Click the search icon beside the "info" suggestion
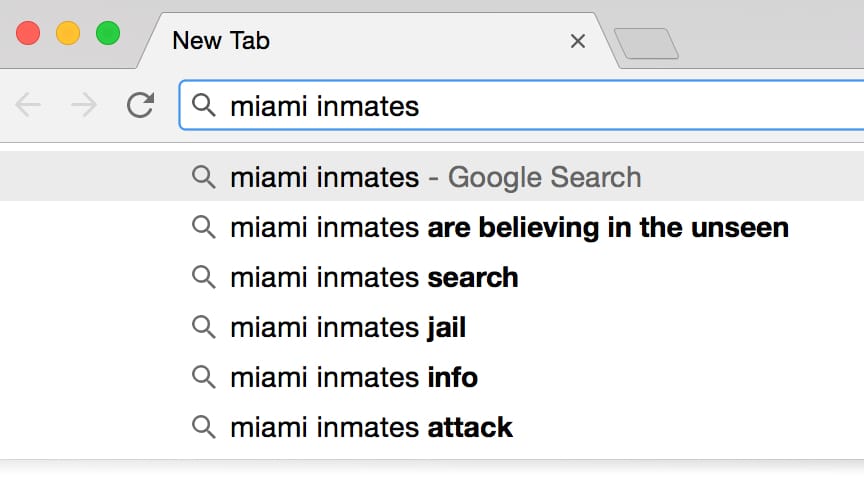Screen dimensions: 864x484 (x=204, y=377)
